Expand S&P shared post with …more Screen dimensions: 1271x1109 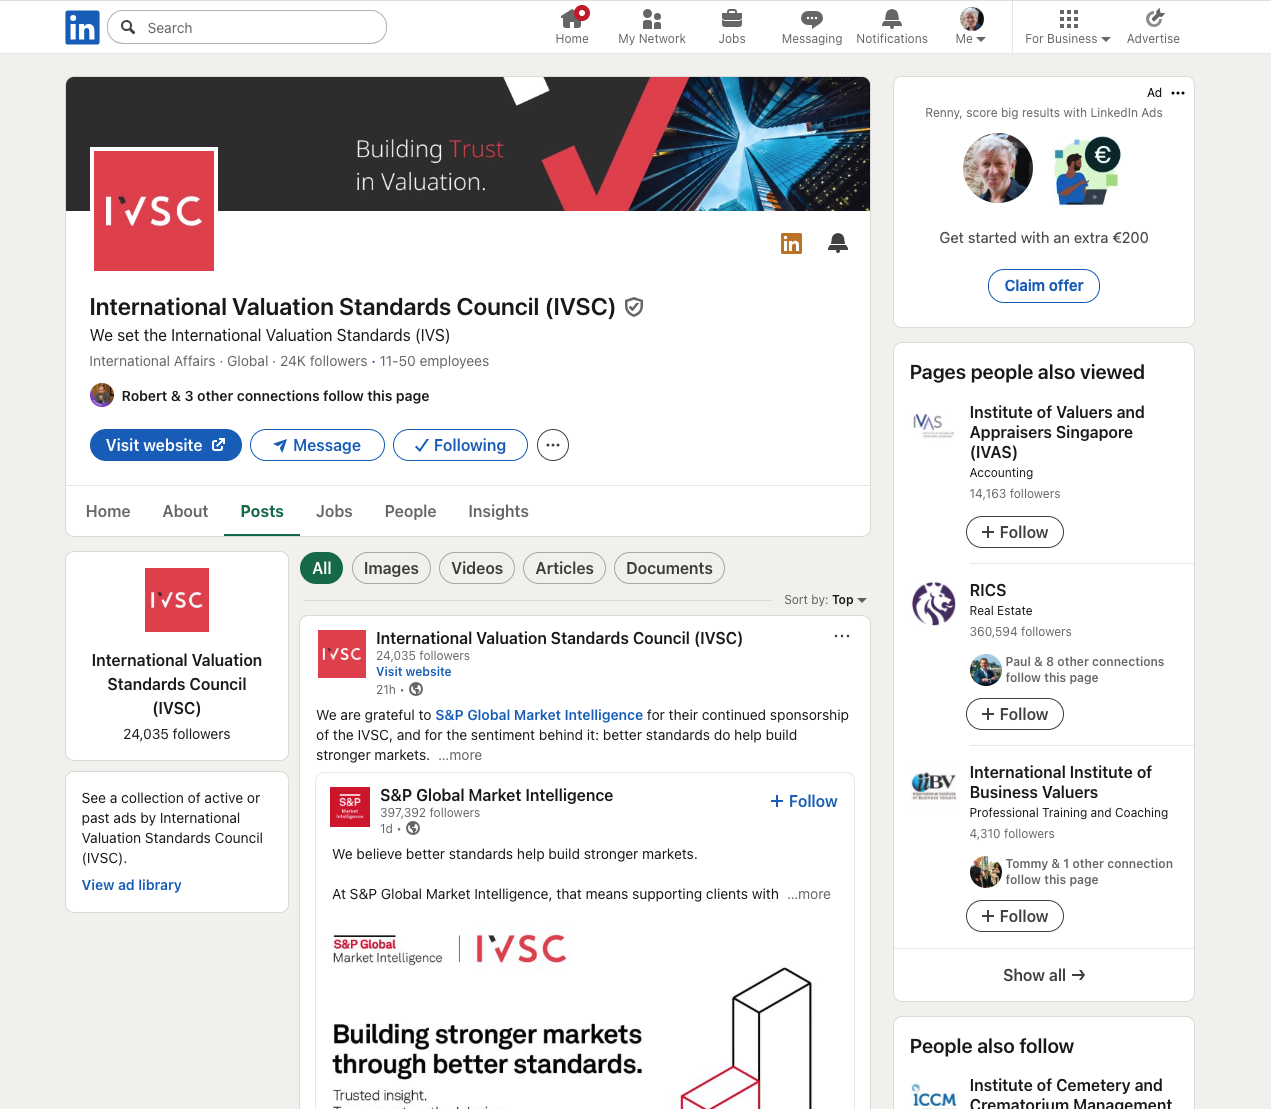[809, 894]
